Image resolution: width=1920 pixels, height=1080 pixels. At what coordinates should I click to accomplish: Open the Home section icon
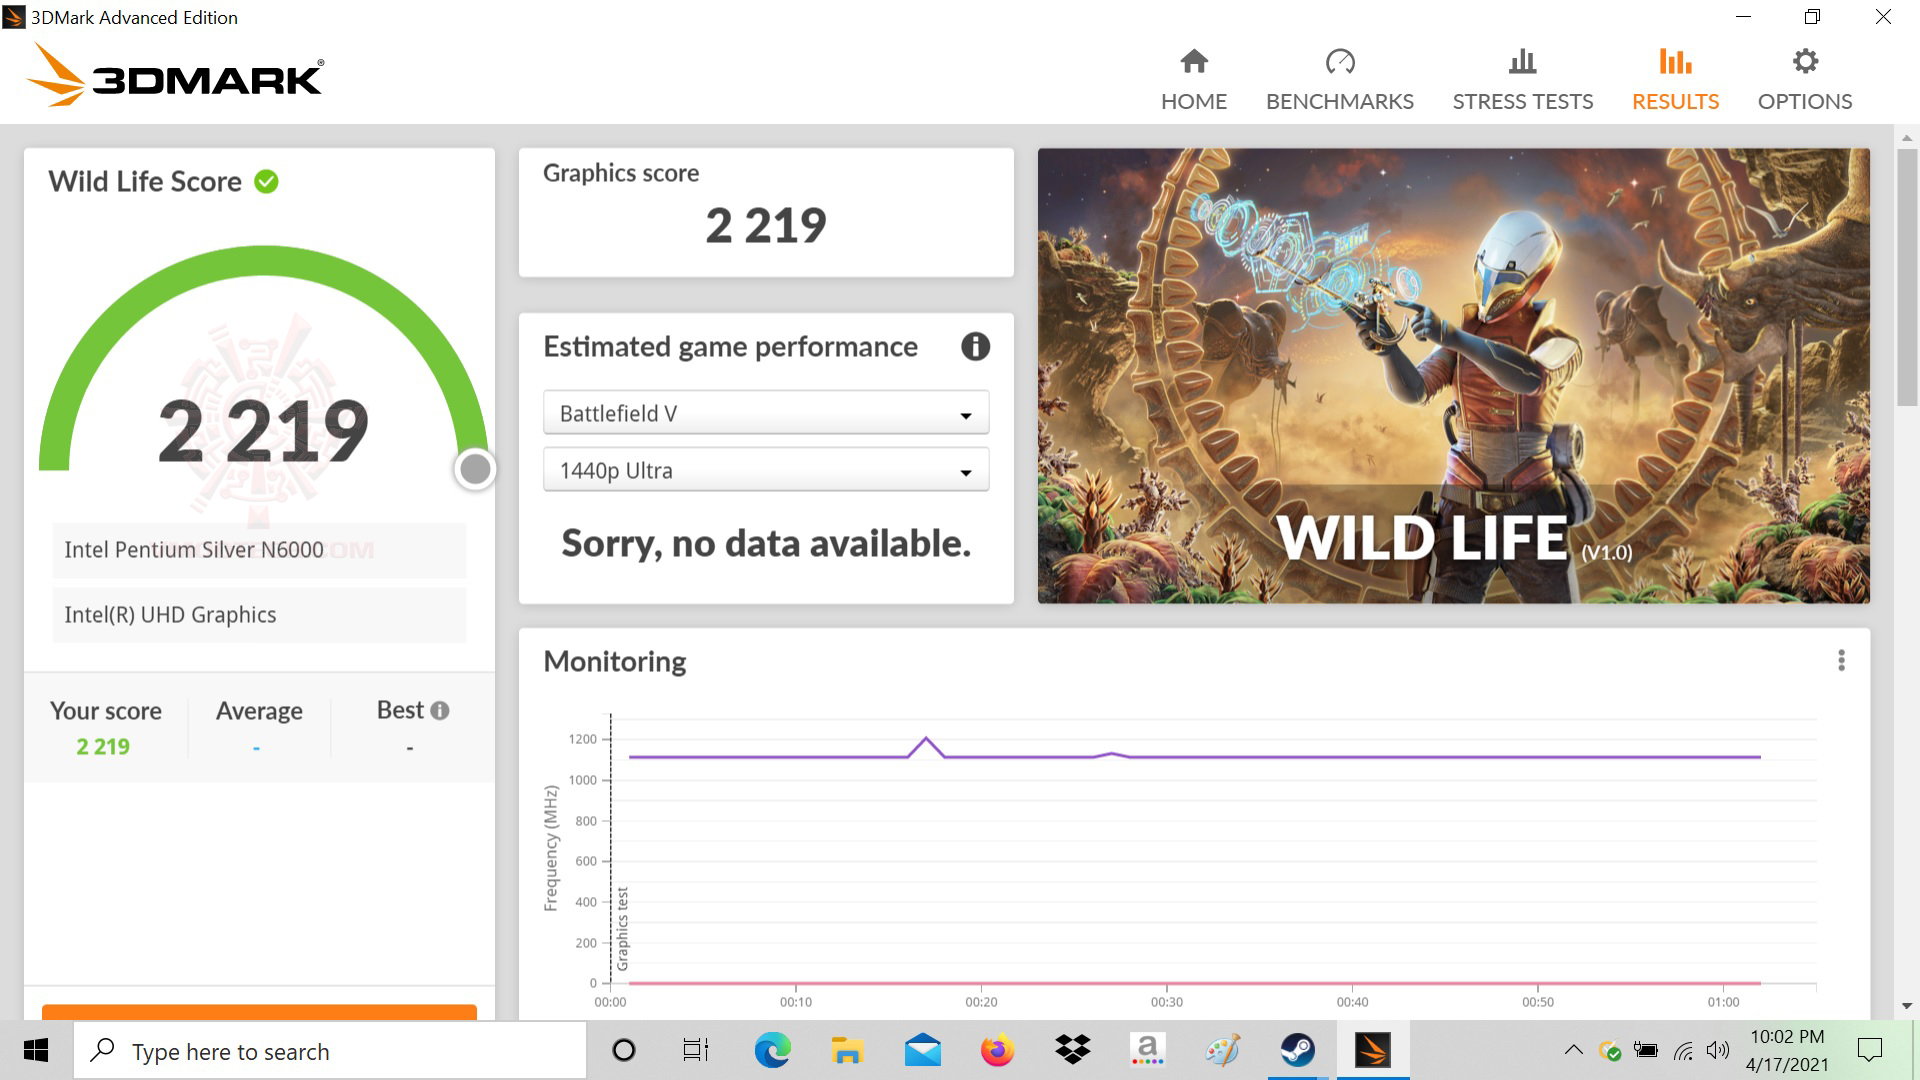[x=1193, y=62]
